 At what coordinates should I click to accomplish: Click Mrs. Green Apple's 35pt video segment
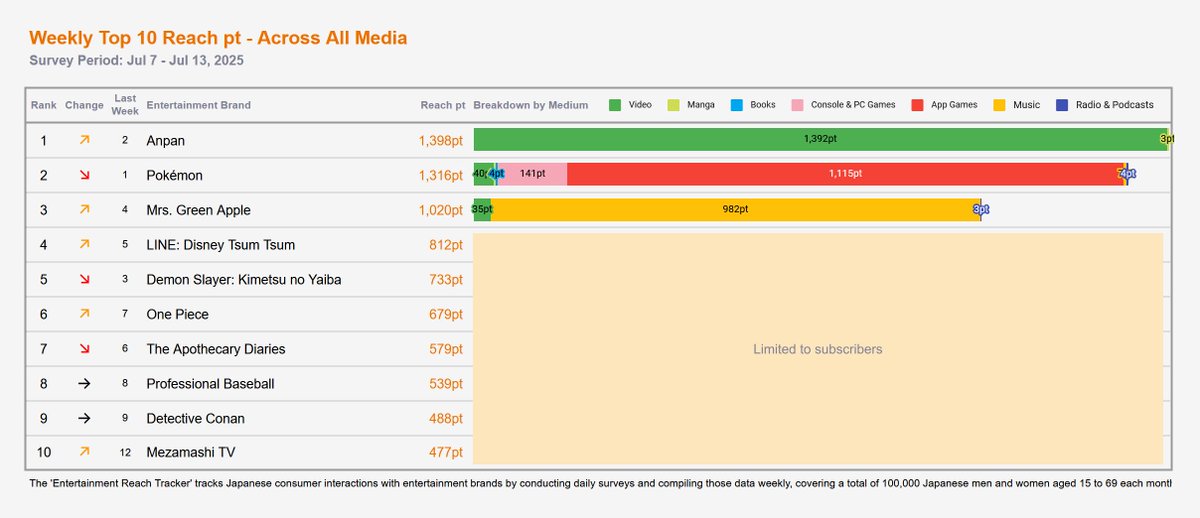pos(482,209)
